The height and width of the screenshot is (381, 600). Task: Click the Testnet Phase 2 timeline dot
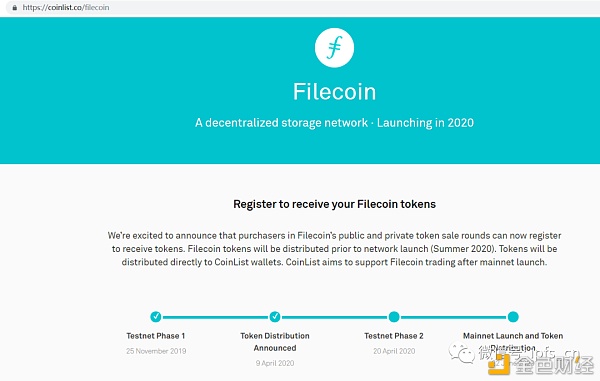point(394,317)
